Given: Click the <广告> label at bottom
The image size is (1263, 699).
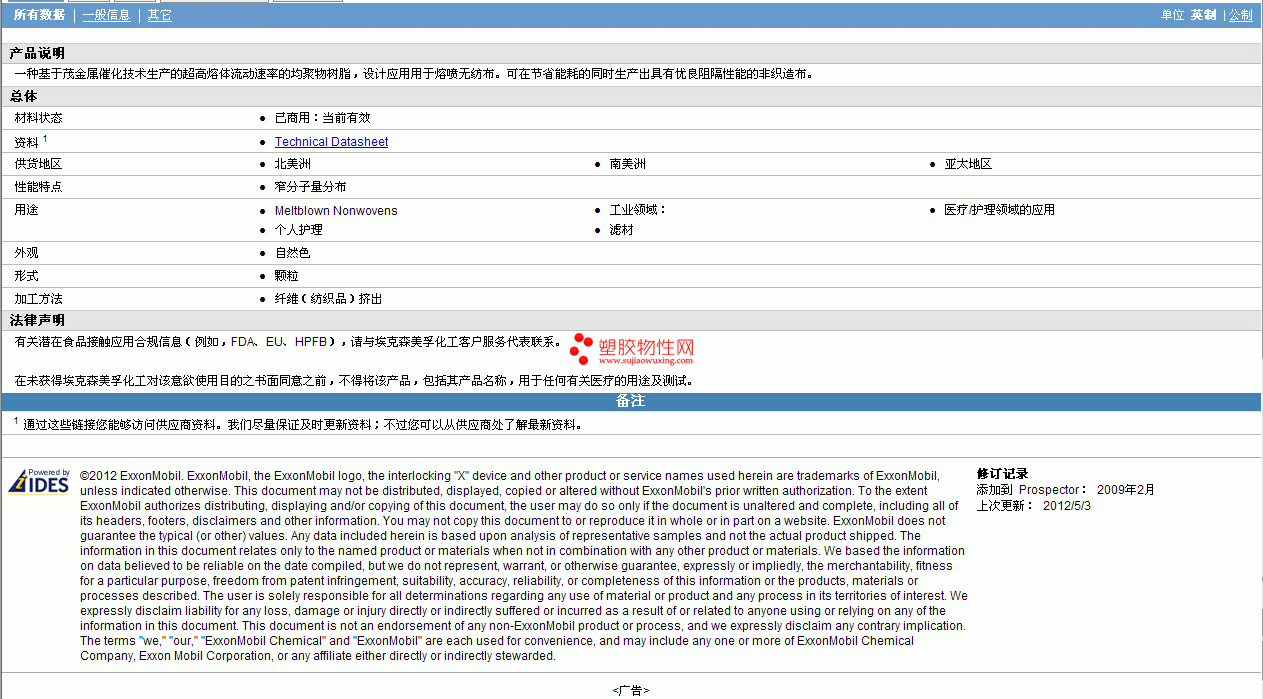Looking at the screenshot, I should [x=631, y=690].
